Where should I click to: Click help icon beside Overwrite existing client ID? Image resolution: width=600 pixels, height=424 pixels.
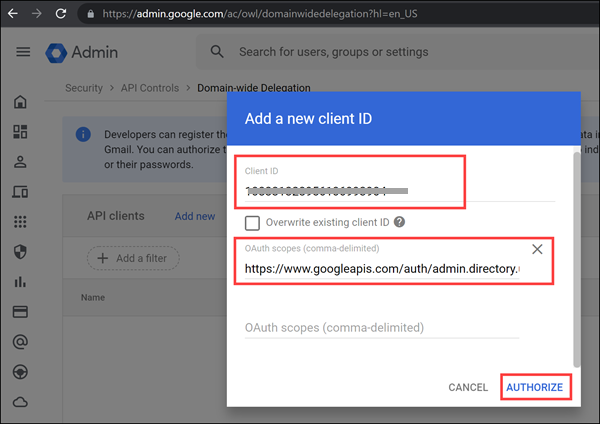click(399, 222)
